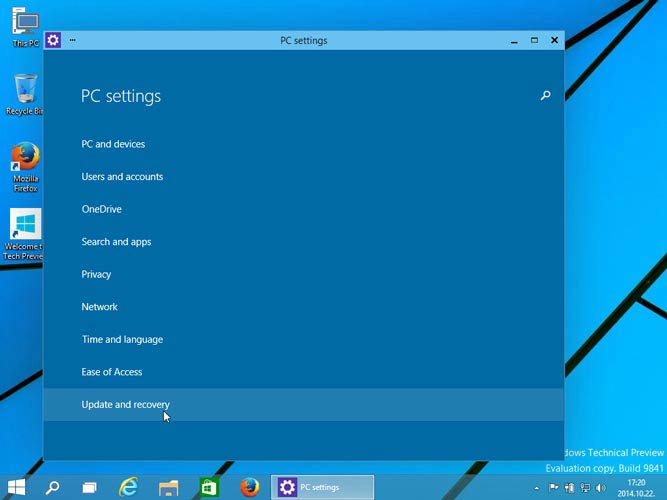The width and height of the screenshot is (667, 500).
Task: Select the Network category
Action: tap(100, 307)
